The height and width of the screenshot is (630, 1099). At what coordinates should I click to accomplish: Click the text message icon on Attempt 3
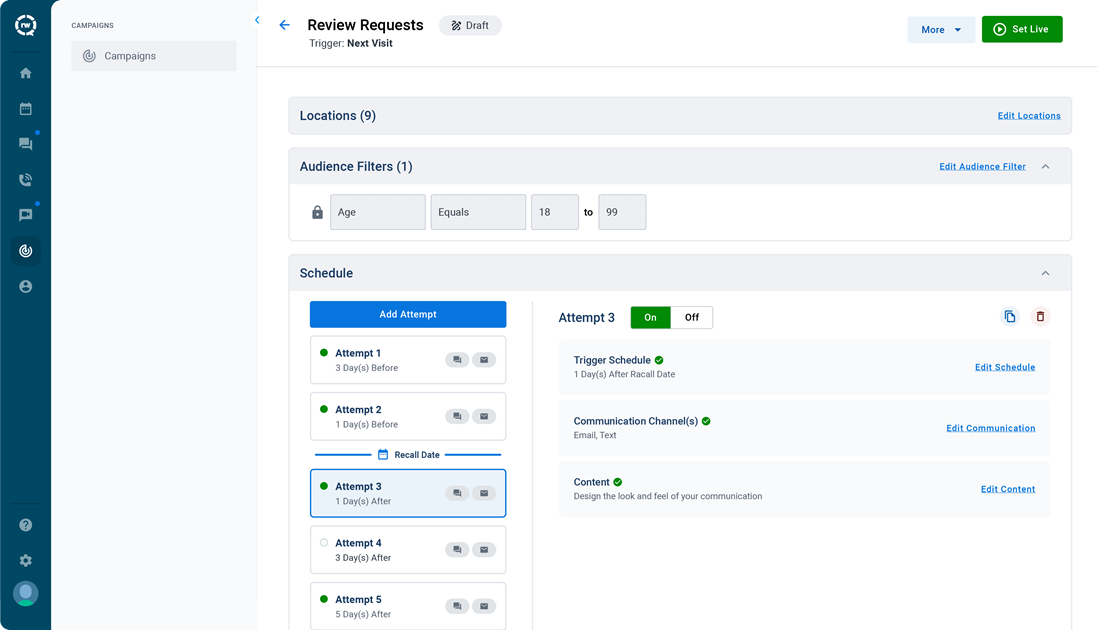(x=457, y=493)
